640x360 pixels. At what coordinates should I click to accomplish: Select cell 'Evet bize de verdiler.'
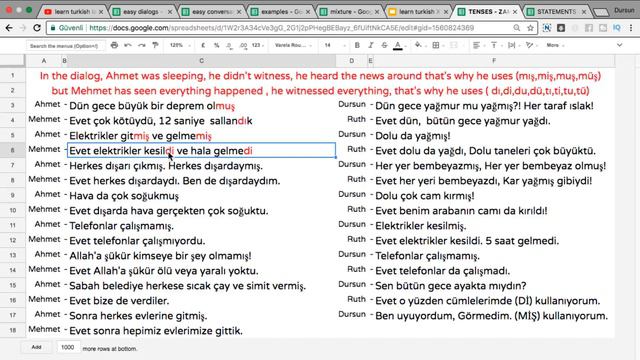(x=201, y=301)
